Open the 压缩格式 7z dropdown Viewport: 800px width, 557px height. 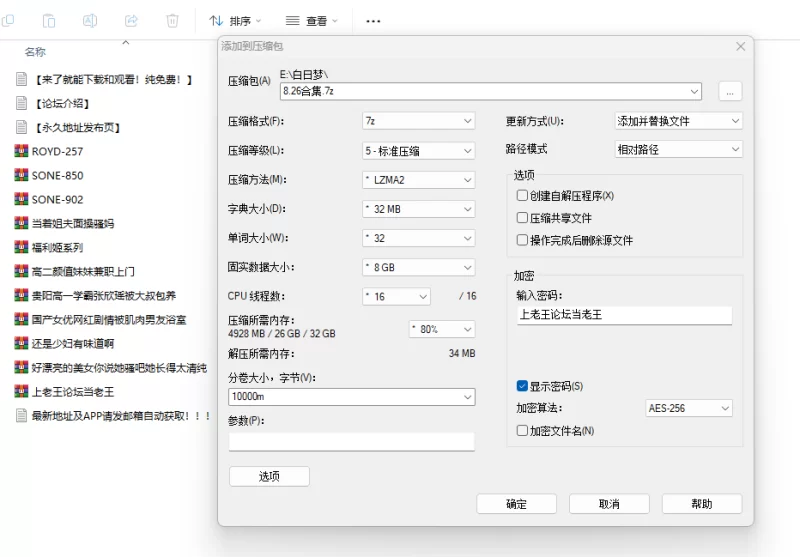pyautogui.click(x=418, y=121)
